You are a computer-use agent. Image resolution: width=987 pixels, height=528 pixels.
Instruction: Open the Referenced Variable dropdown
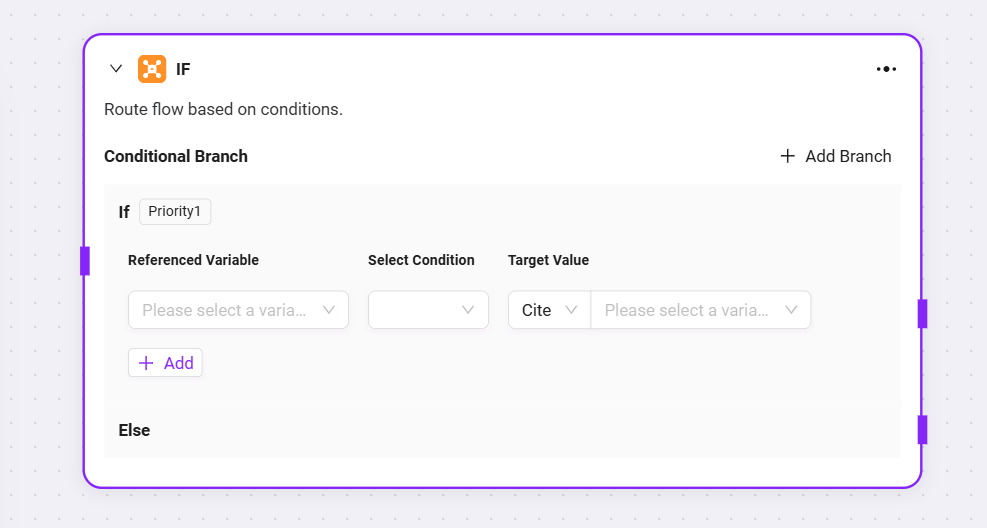pos(239,310)
